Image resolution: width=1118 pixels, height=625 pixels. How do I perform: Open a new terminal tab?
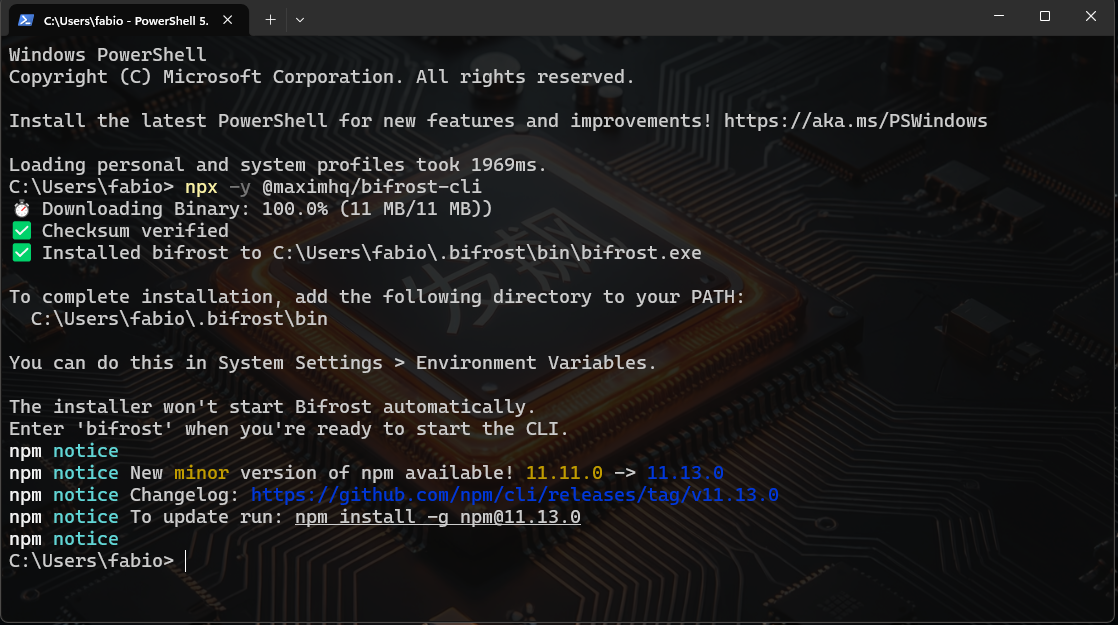(x=270, y=20)
